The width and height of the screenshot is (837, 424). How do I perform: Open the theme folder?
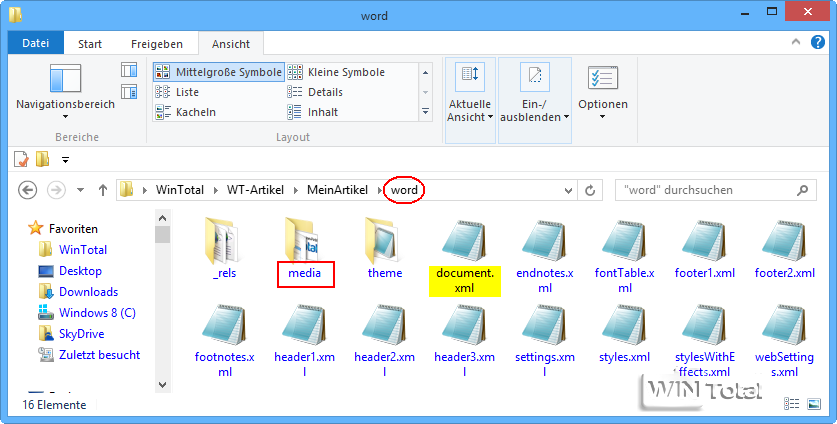[x=384, y=249]
